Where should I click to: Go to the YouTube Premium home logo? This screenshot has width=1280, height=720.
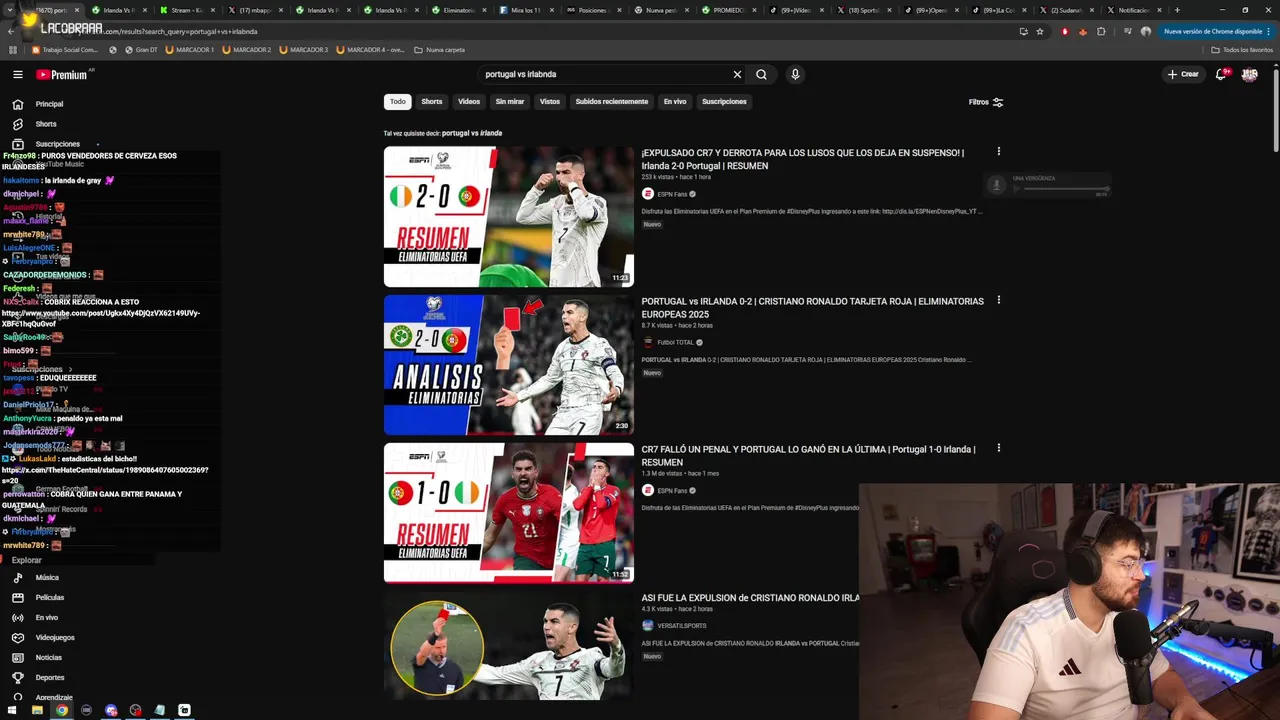coord(64,74)
